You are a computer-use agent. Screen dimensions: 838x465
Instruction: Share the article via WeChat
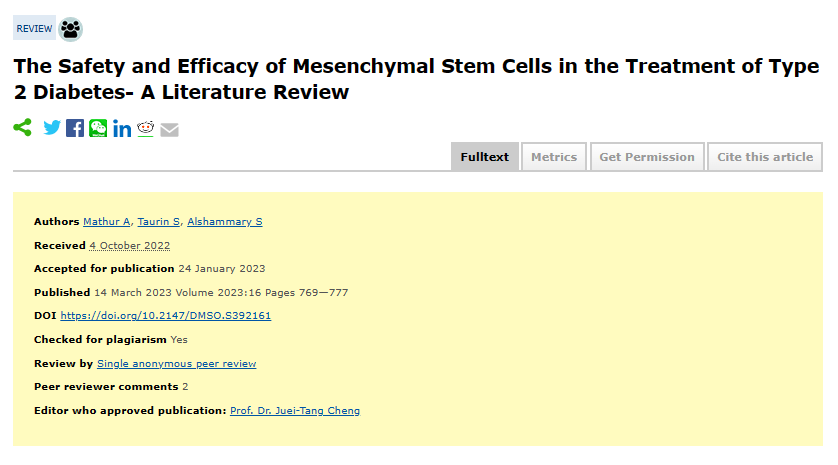98,128
